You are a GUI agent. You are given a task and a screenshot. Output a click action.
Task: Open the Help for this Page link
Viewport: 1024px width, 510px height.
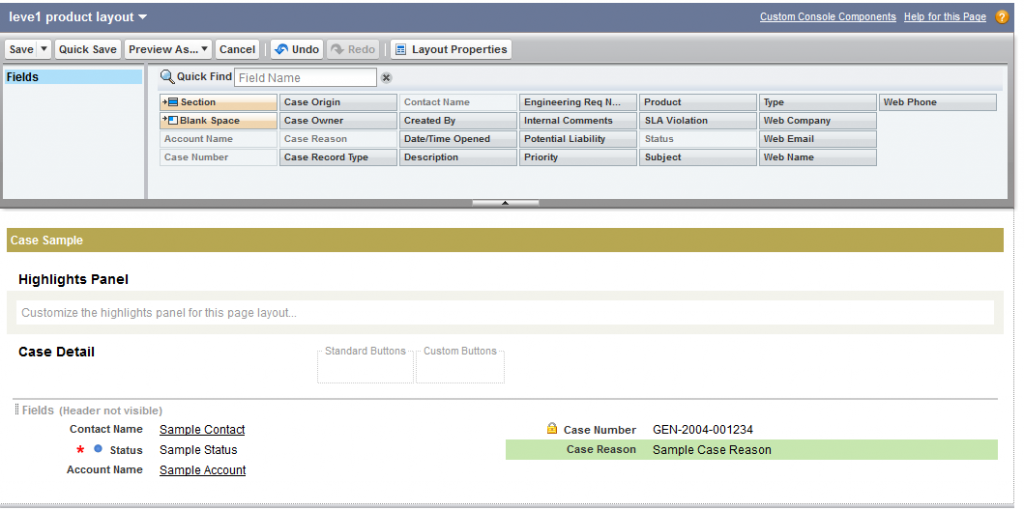pos(944,17)
